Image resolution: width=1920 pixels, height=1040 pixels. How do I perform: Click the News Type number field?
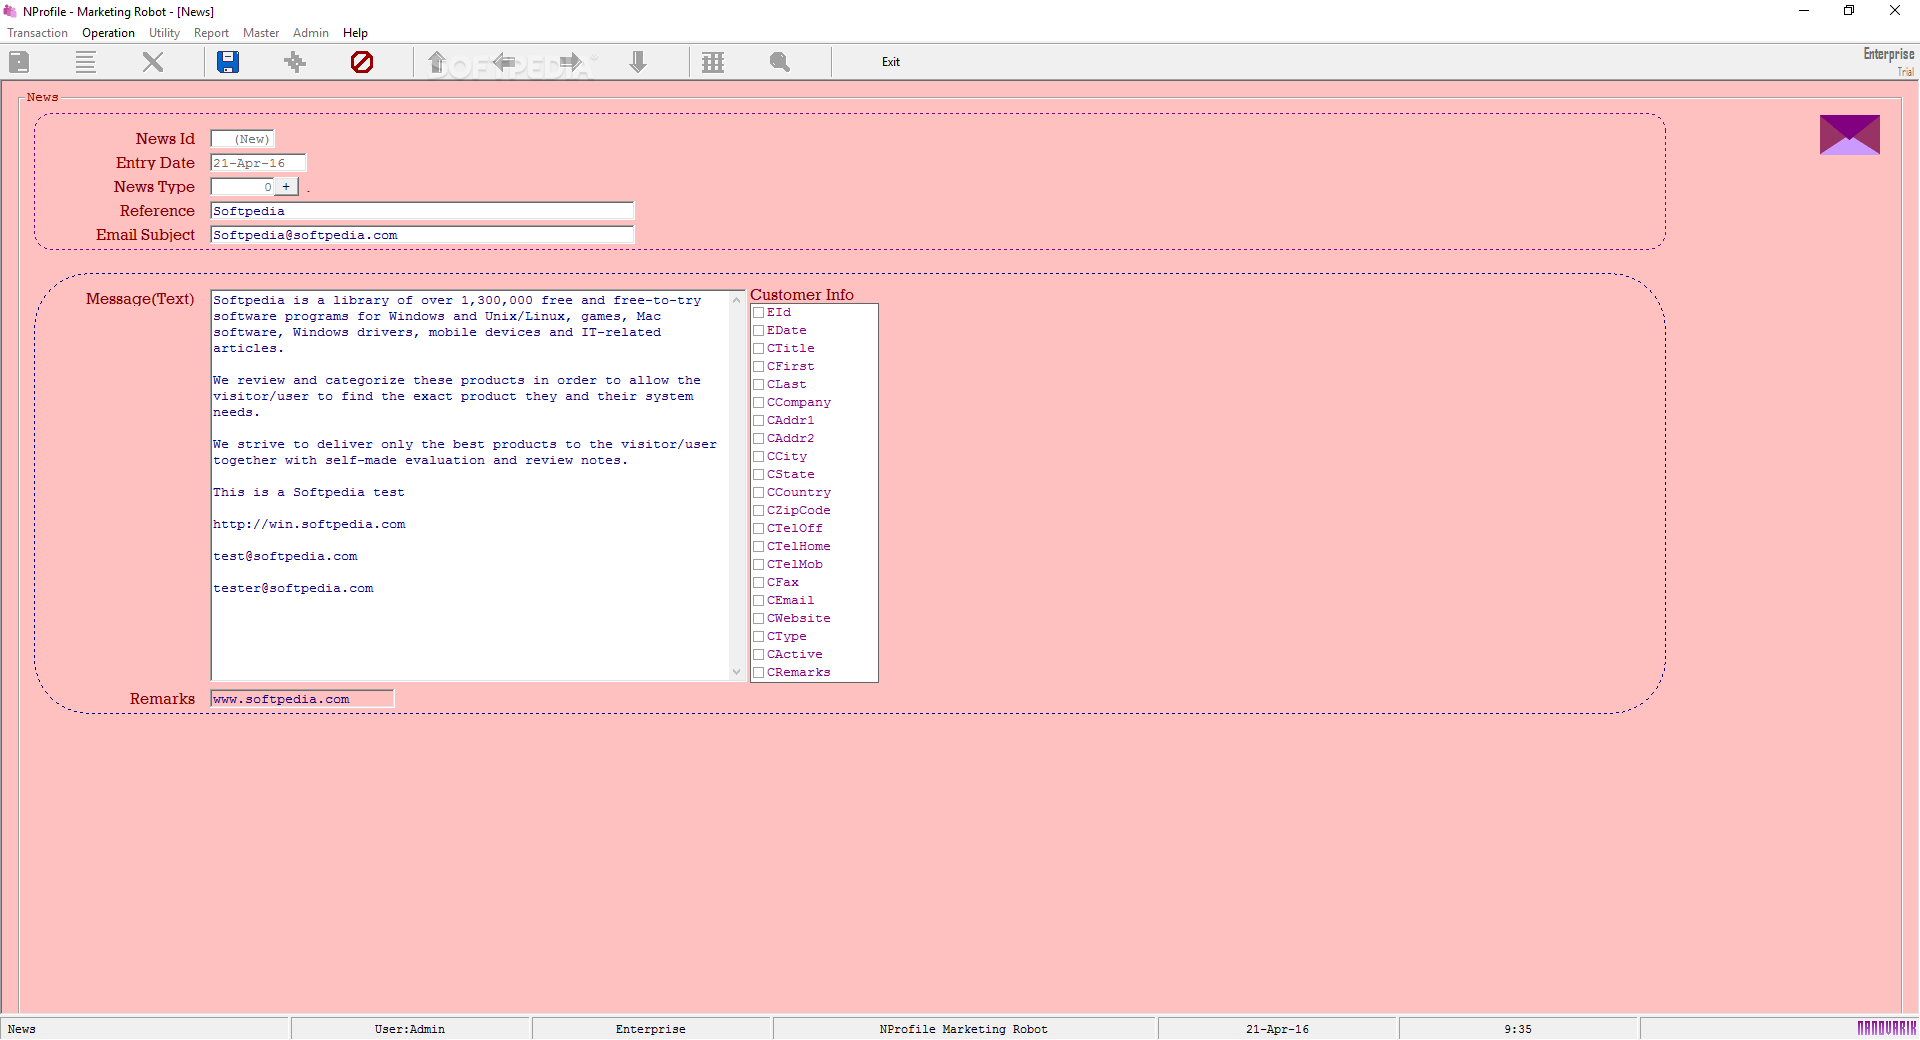[x=242, y=187]
